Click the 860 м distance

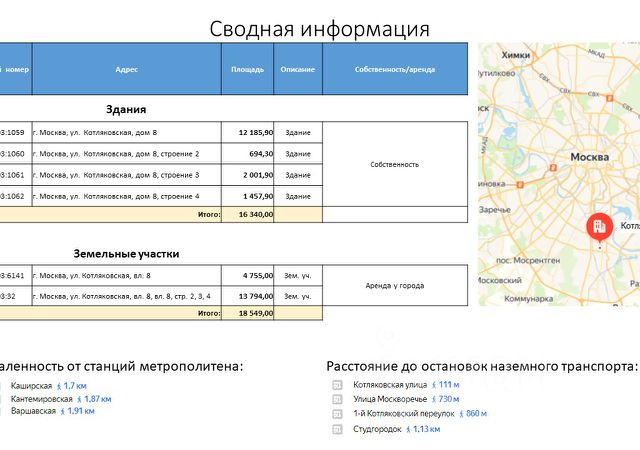[476, 414]
